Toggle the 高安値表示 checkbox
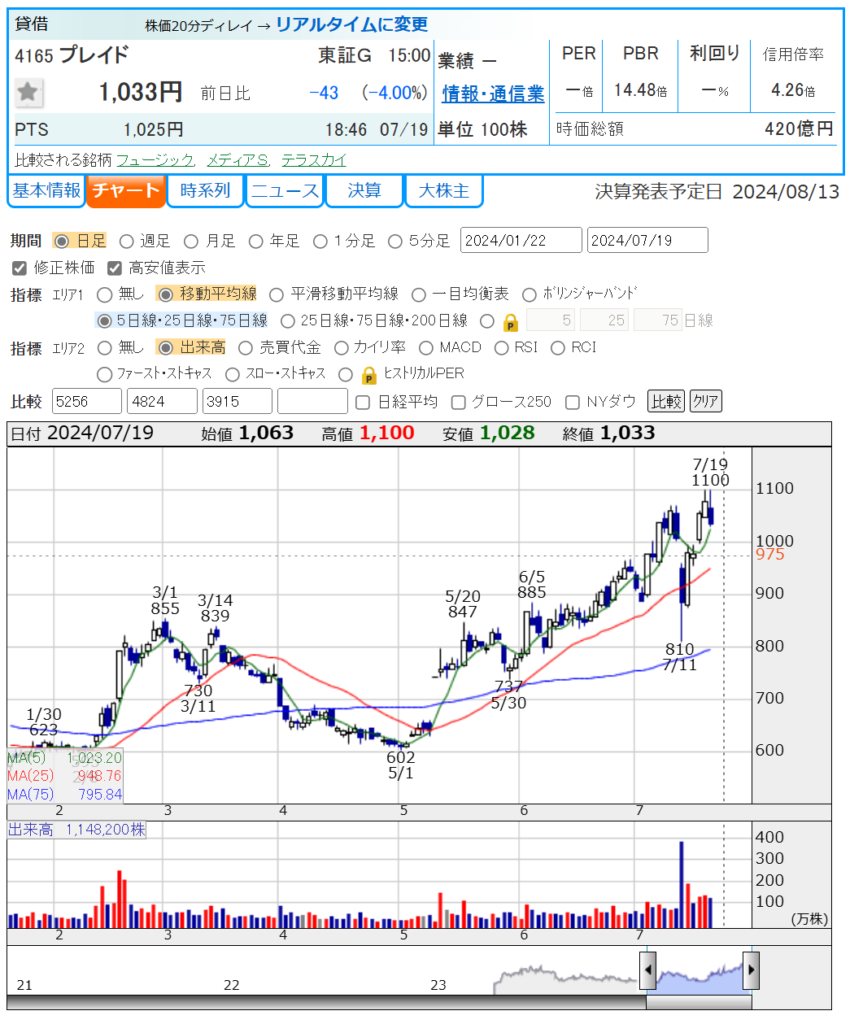Viewport: 863px width, 1024px height. (114, 268)
